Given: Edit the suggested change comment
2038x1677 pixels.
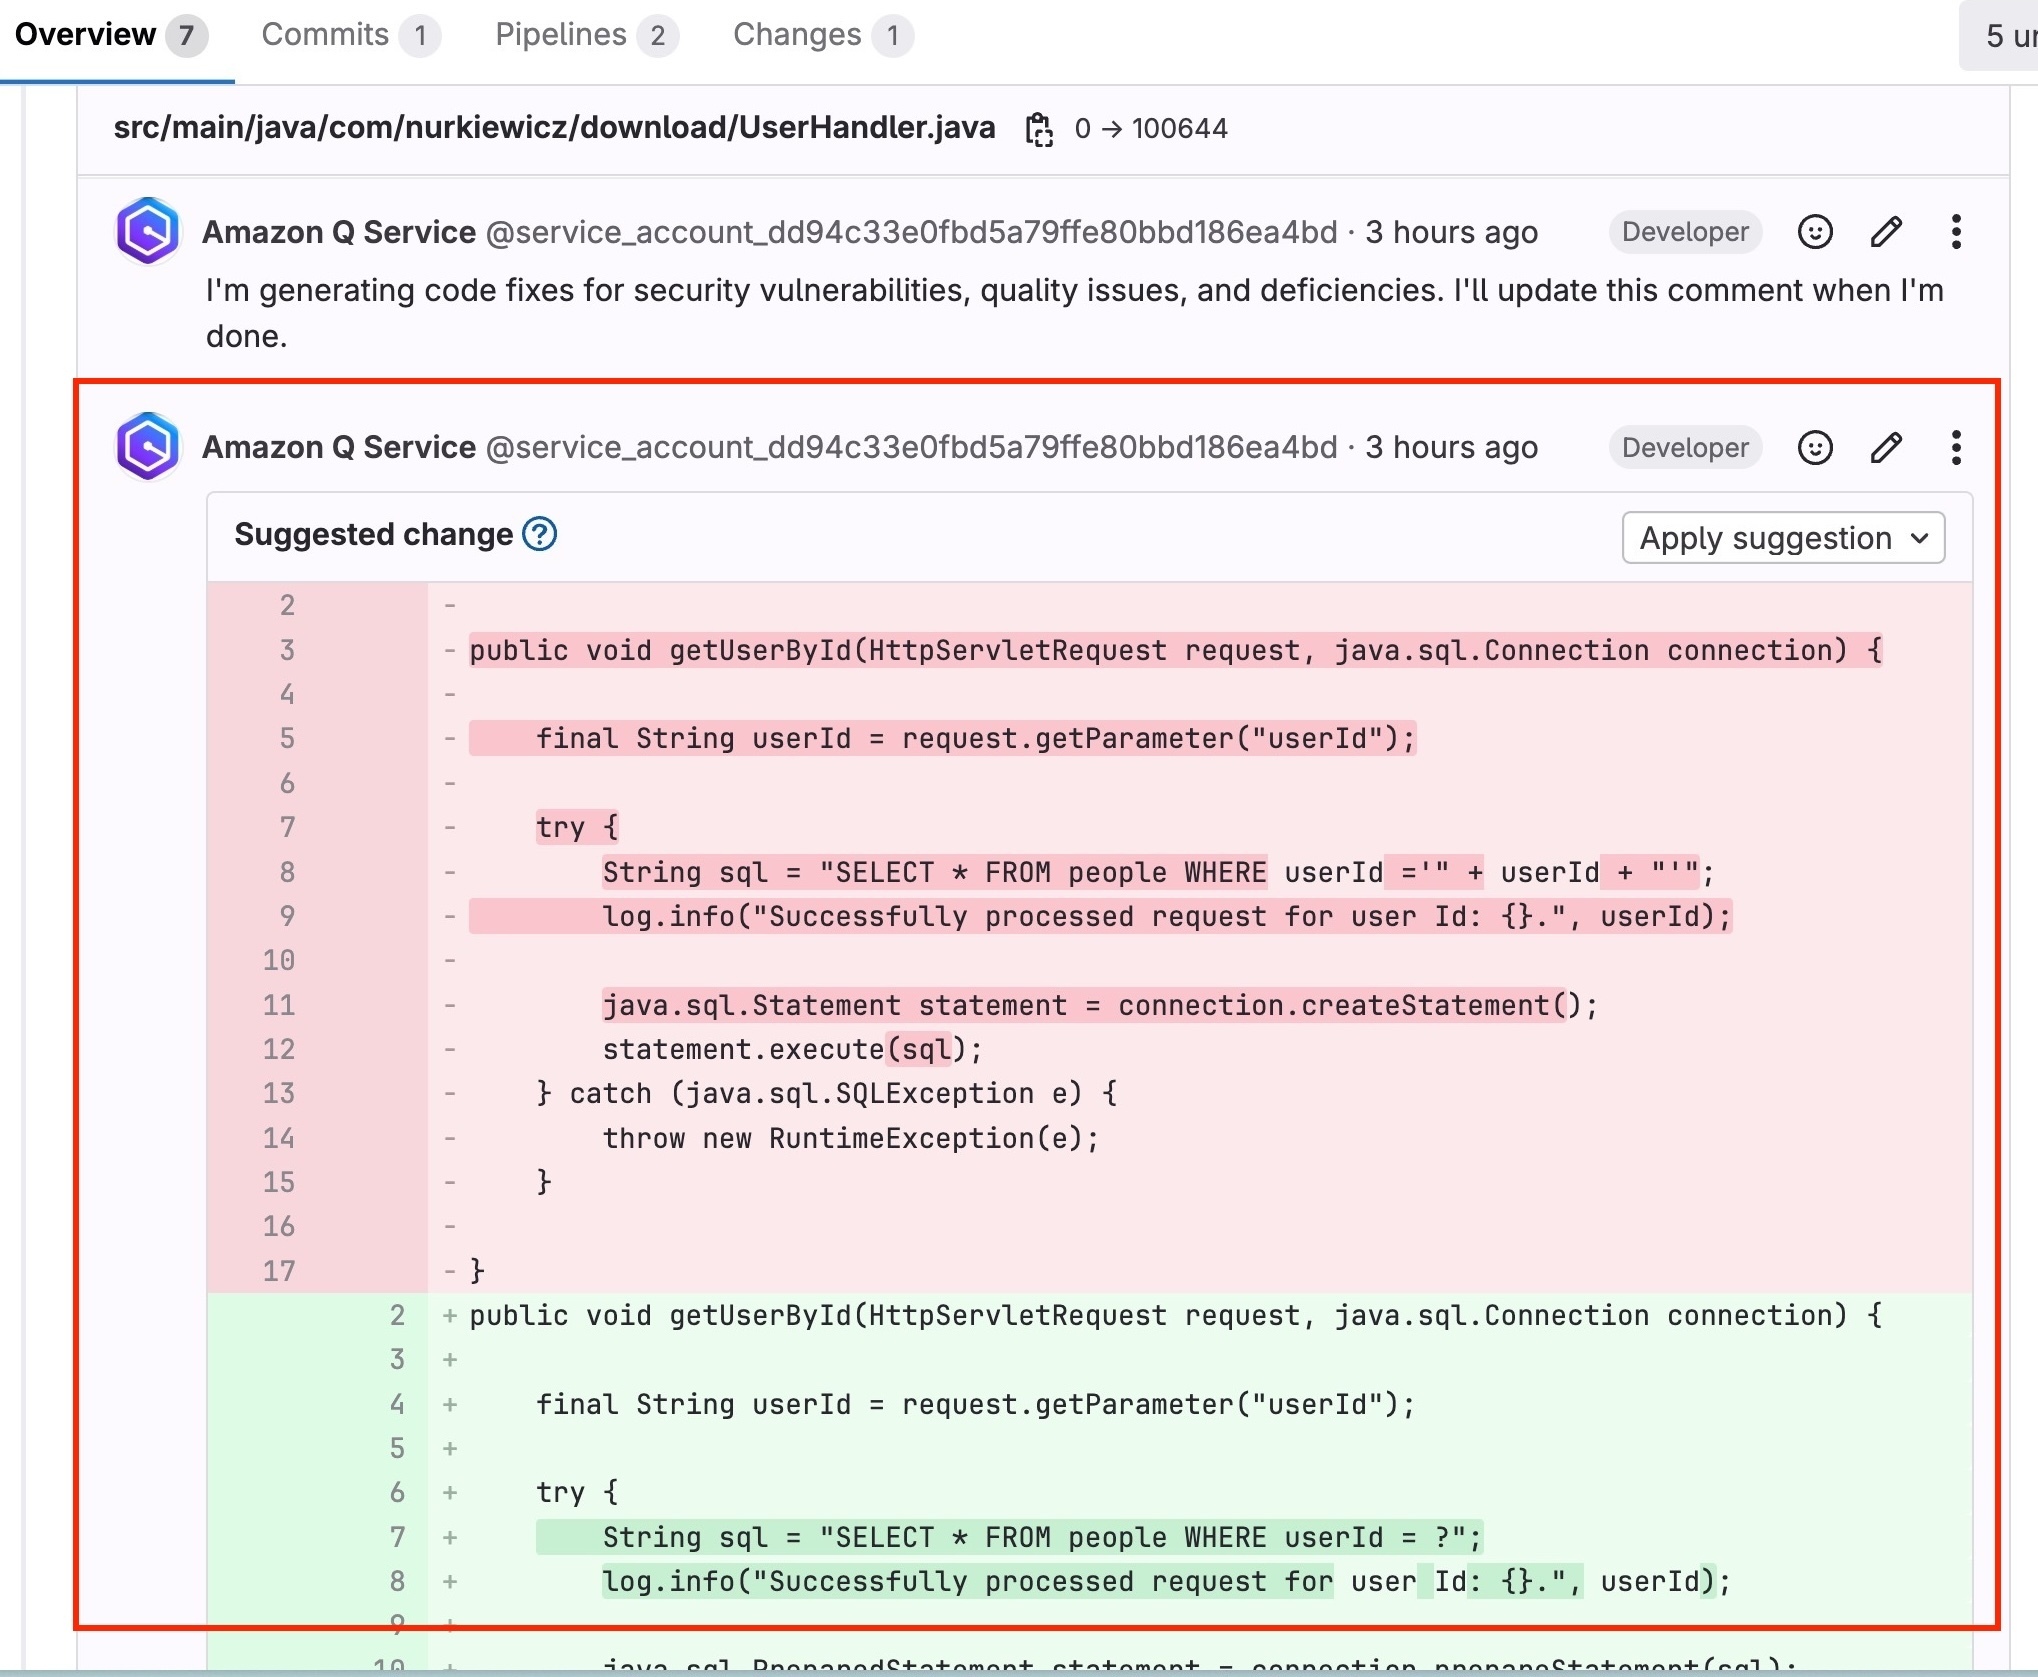Looking at the screenshot, I should coord(1886,447).
